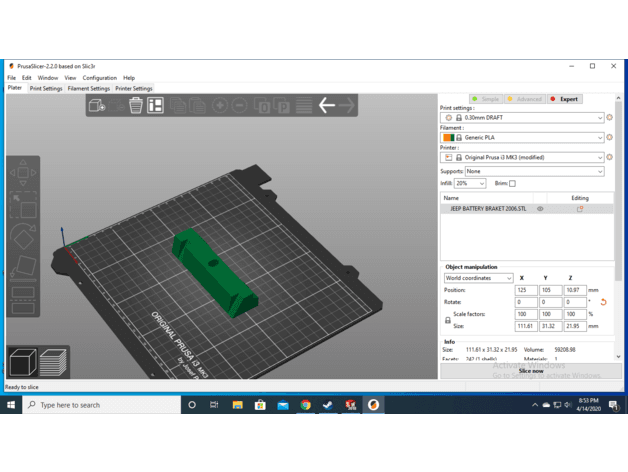Open the File menu
The height and width of the screenshot is (472, 628).
click(x=12, y=78)
